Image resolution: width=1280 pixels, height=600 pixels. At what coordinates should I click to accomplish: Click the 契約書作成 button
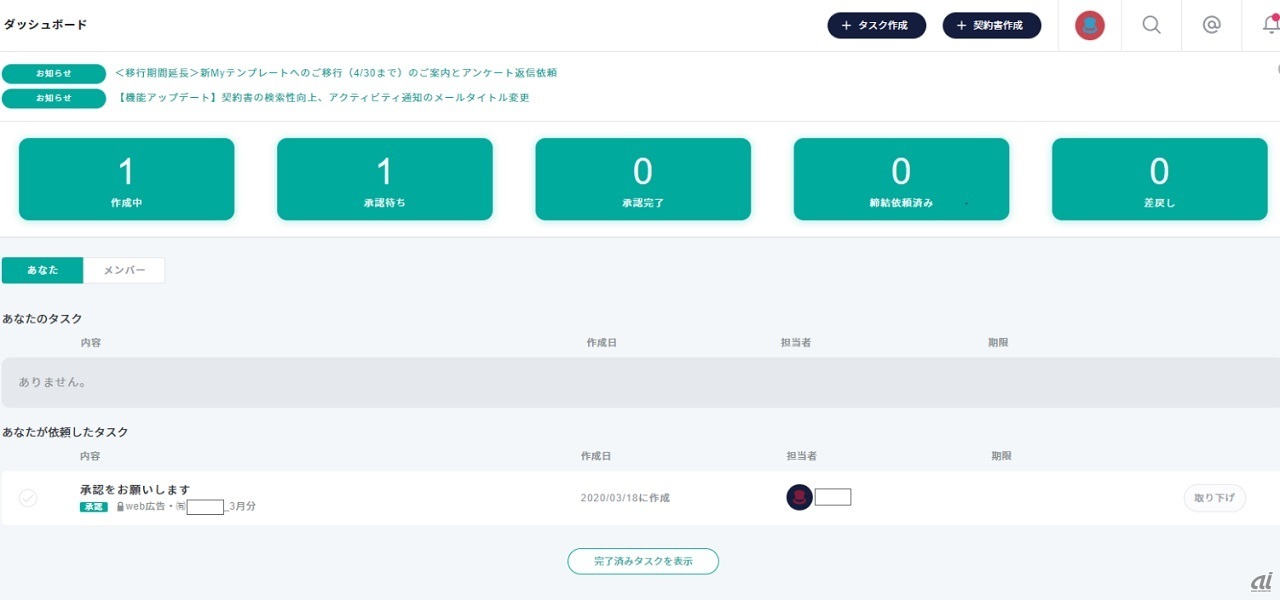click(x=991, y=26)
